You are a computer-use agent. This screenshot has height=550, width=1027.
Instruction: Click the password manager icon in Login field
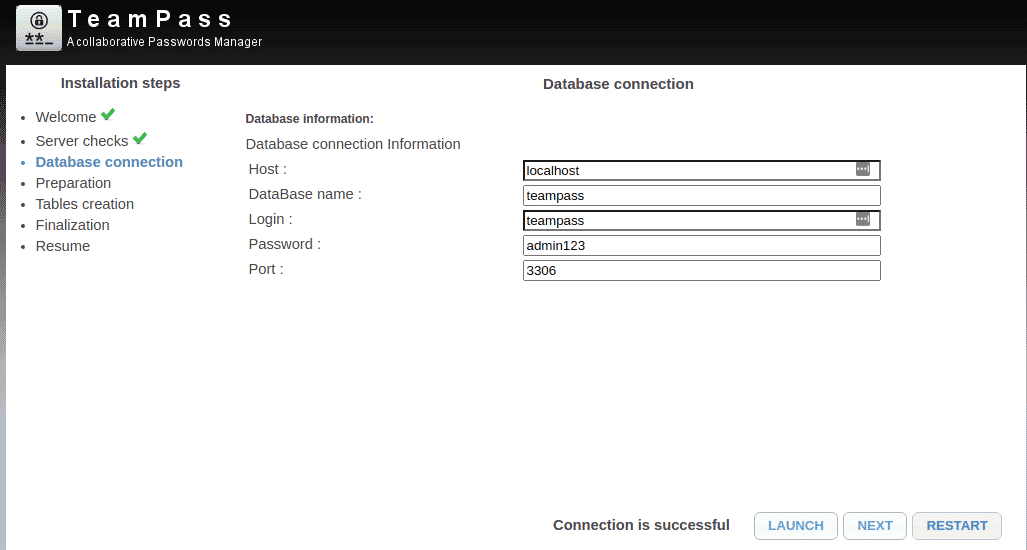tap(863, 219)
